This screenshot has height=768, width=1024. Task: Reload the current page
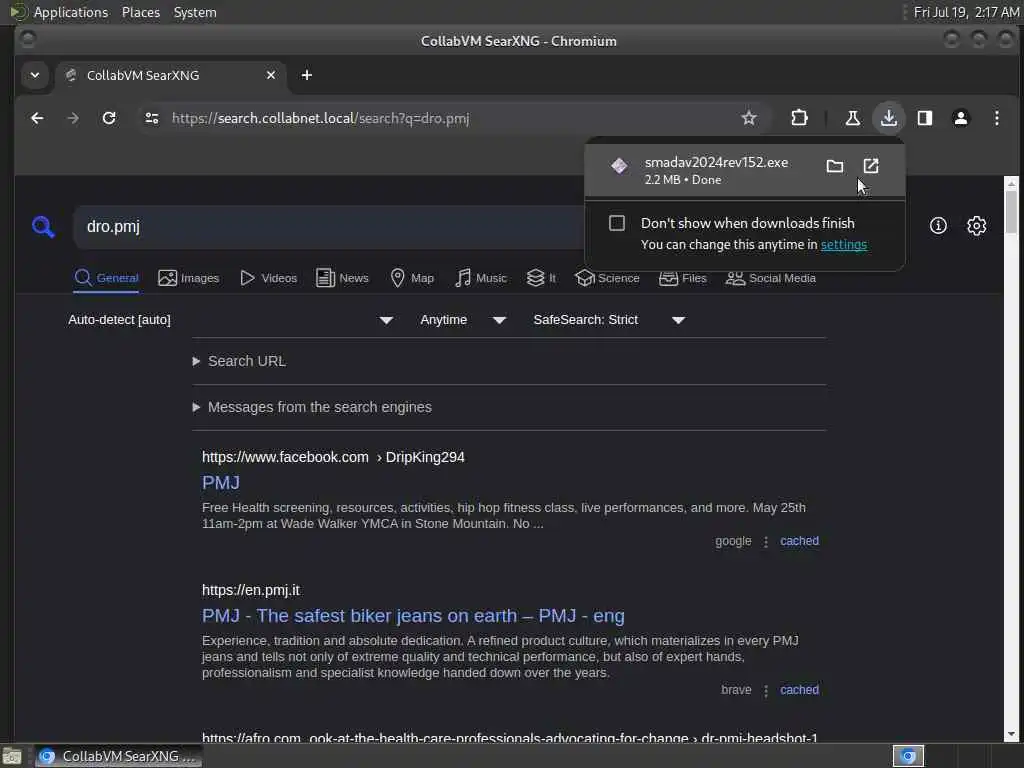[x=109, y=118]
